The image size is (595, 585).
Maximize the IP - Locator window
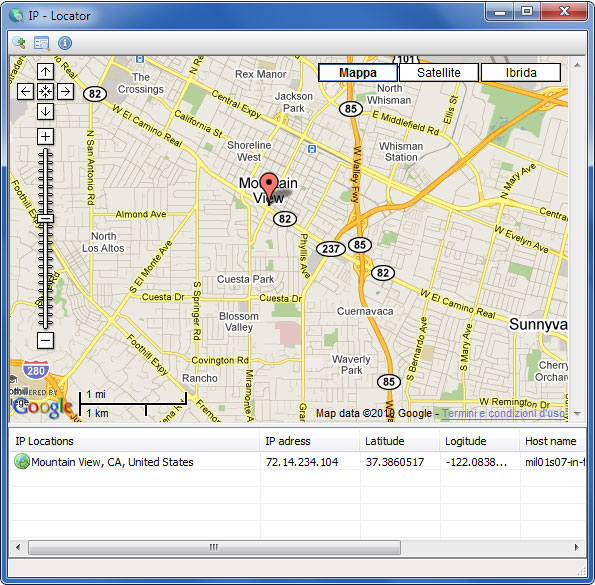(x=527, y=12)
